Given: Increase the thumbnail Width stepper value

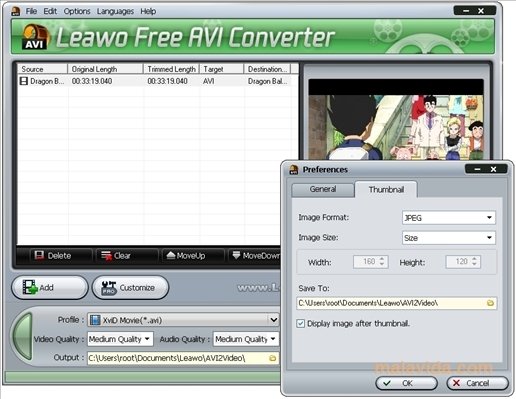Looking at the screenshot, I should (x=382, y=259).
